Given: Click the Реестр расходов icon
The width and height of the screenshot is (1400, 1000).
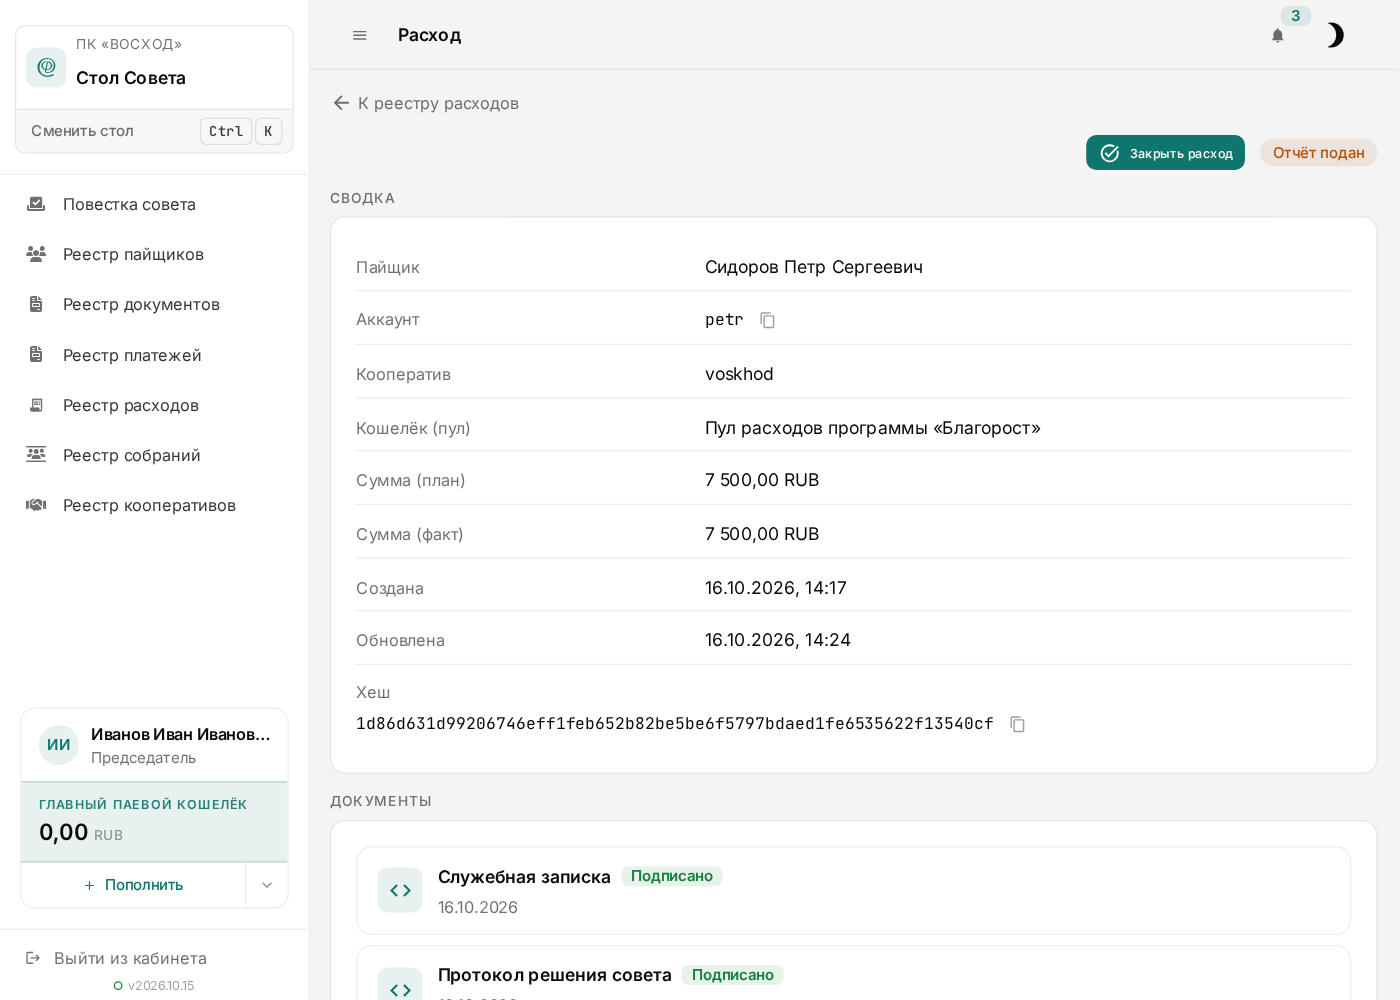Looking at the screenshot, I should (x=36, y=405).
